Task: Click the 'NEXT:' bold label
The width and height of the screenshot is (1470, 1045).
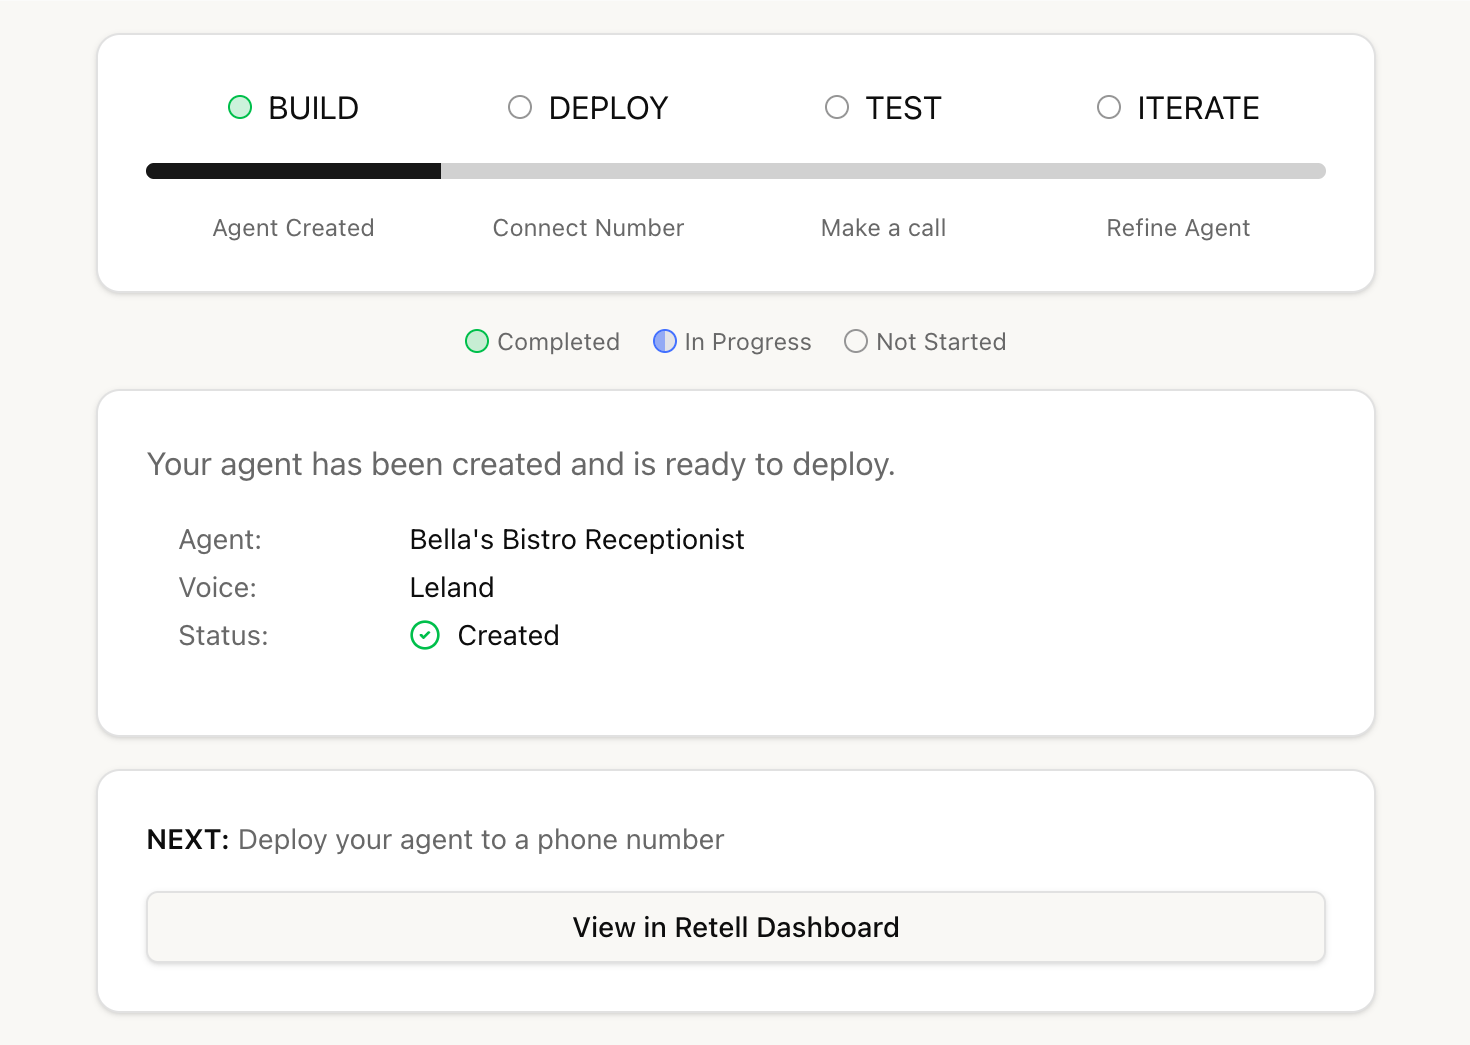Action: (188, 839)
